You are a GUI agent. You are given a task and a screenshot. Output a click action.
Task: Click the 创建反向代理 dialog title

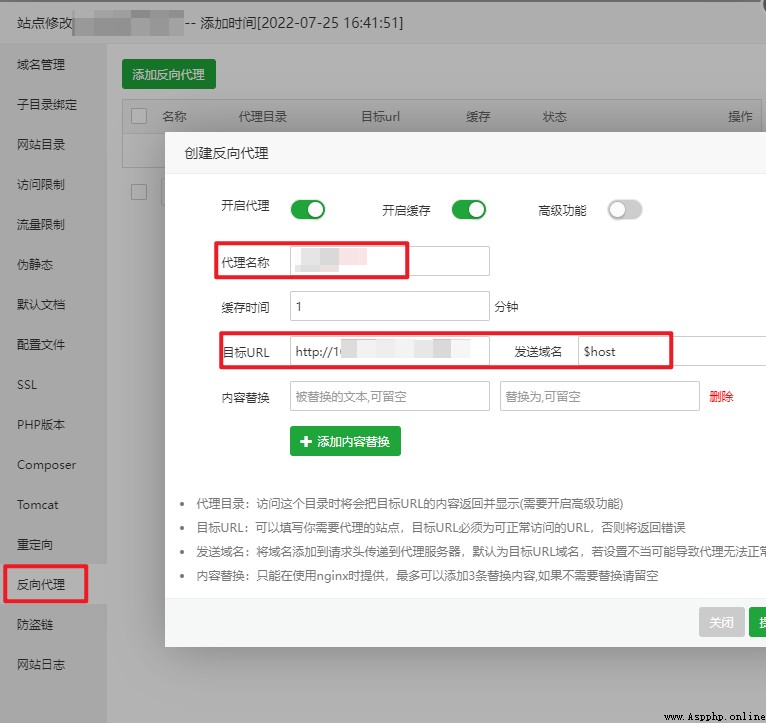(x=226, y=153)
